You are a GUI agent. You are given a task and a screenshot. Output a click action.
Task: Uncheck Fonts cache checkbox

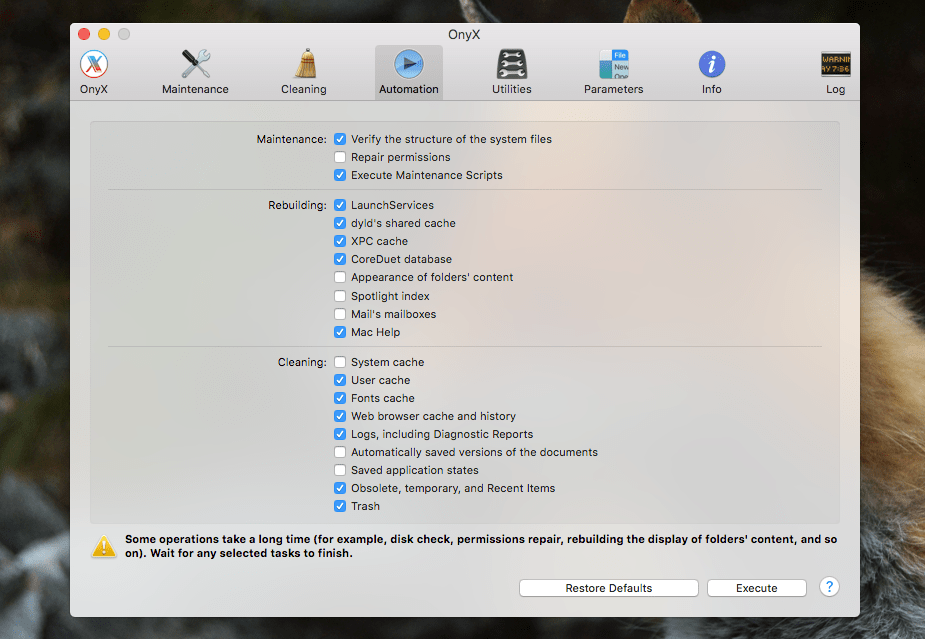click(x=340, y=398)
